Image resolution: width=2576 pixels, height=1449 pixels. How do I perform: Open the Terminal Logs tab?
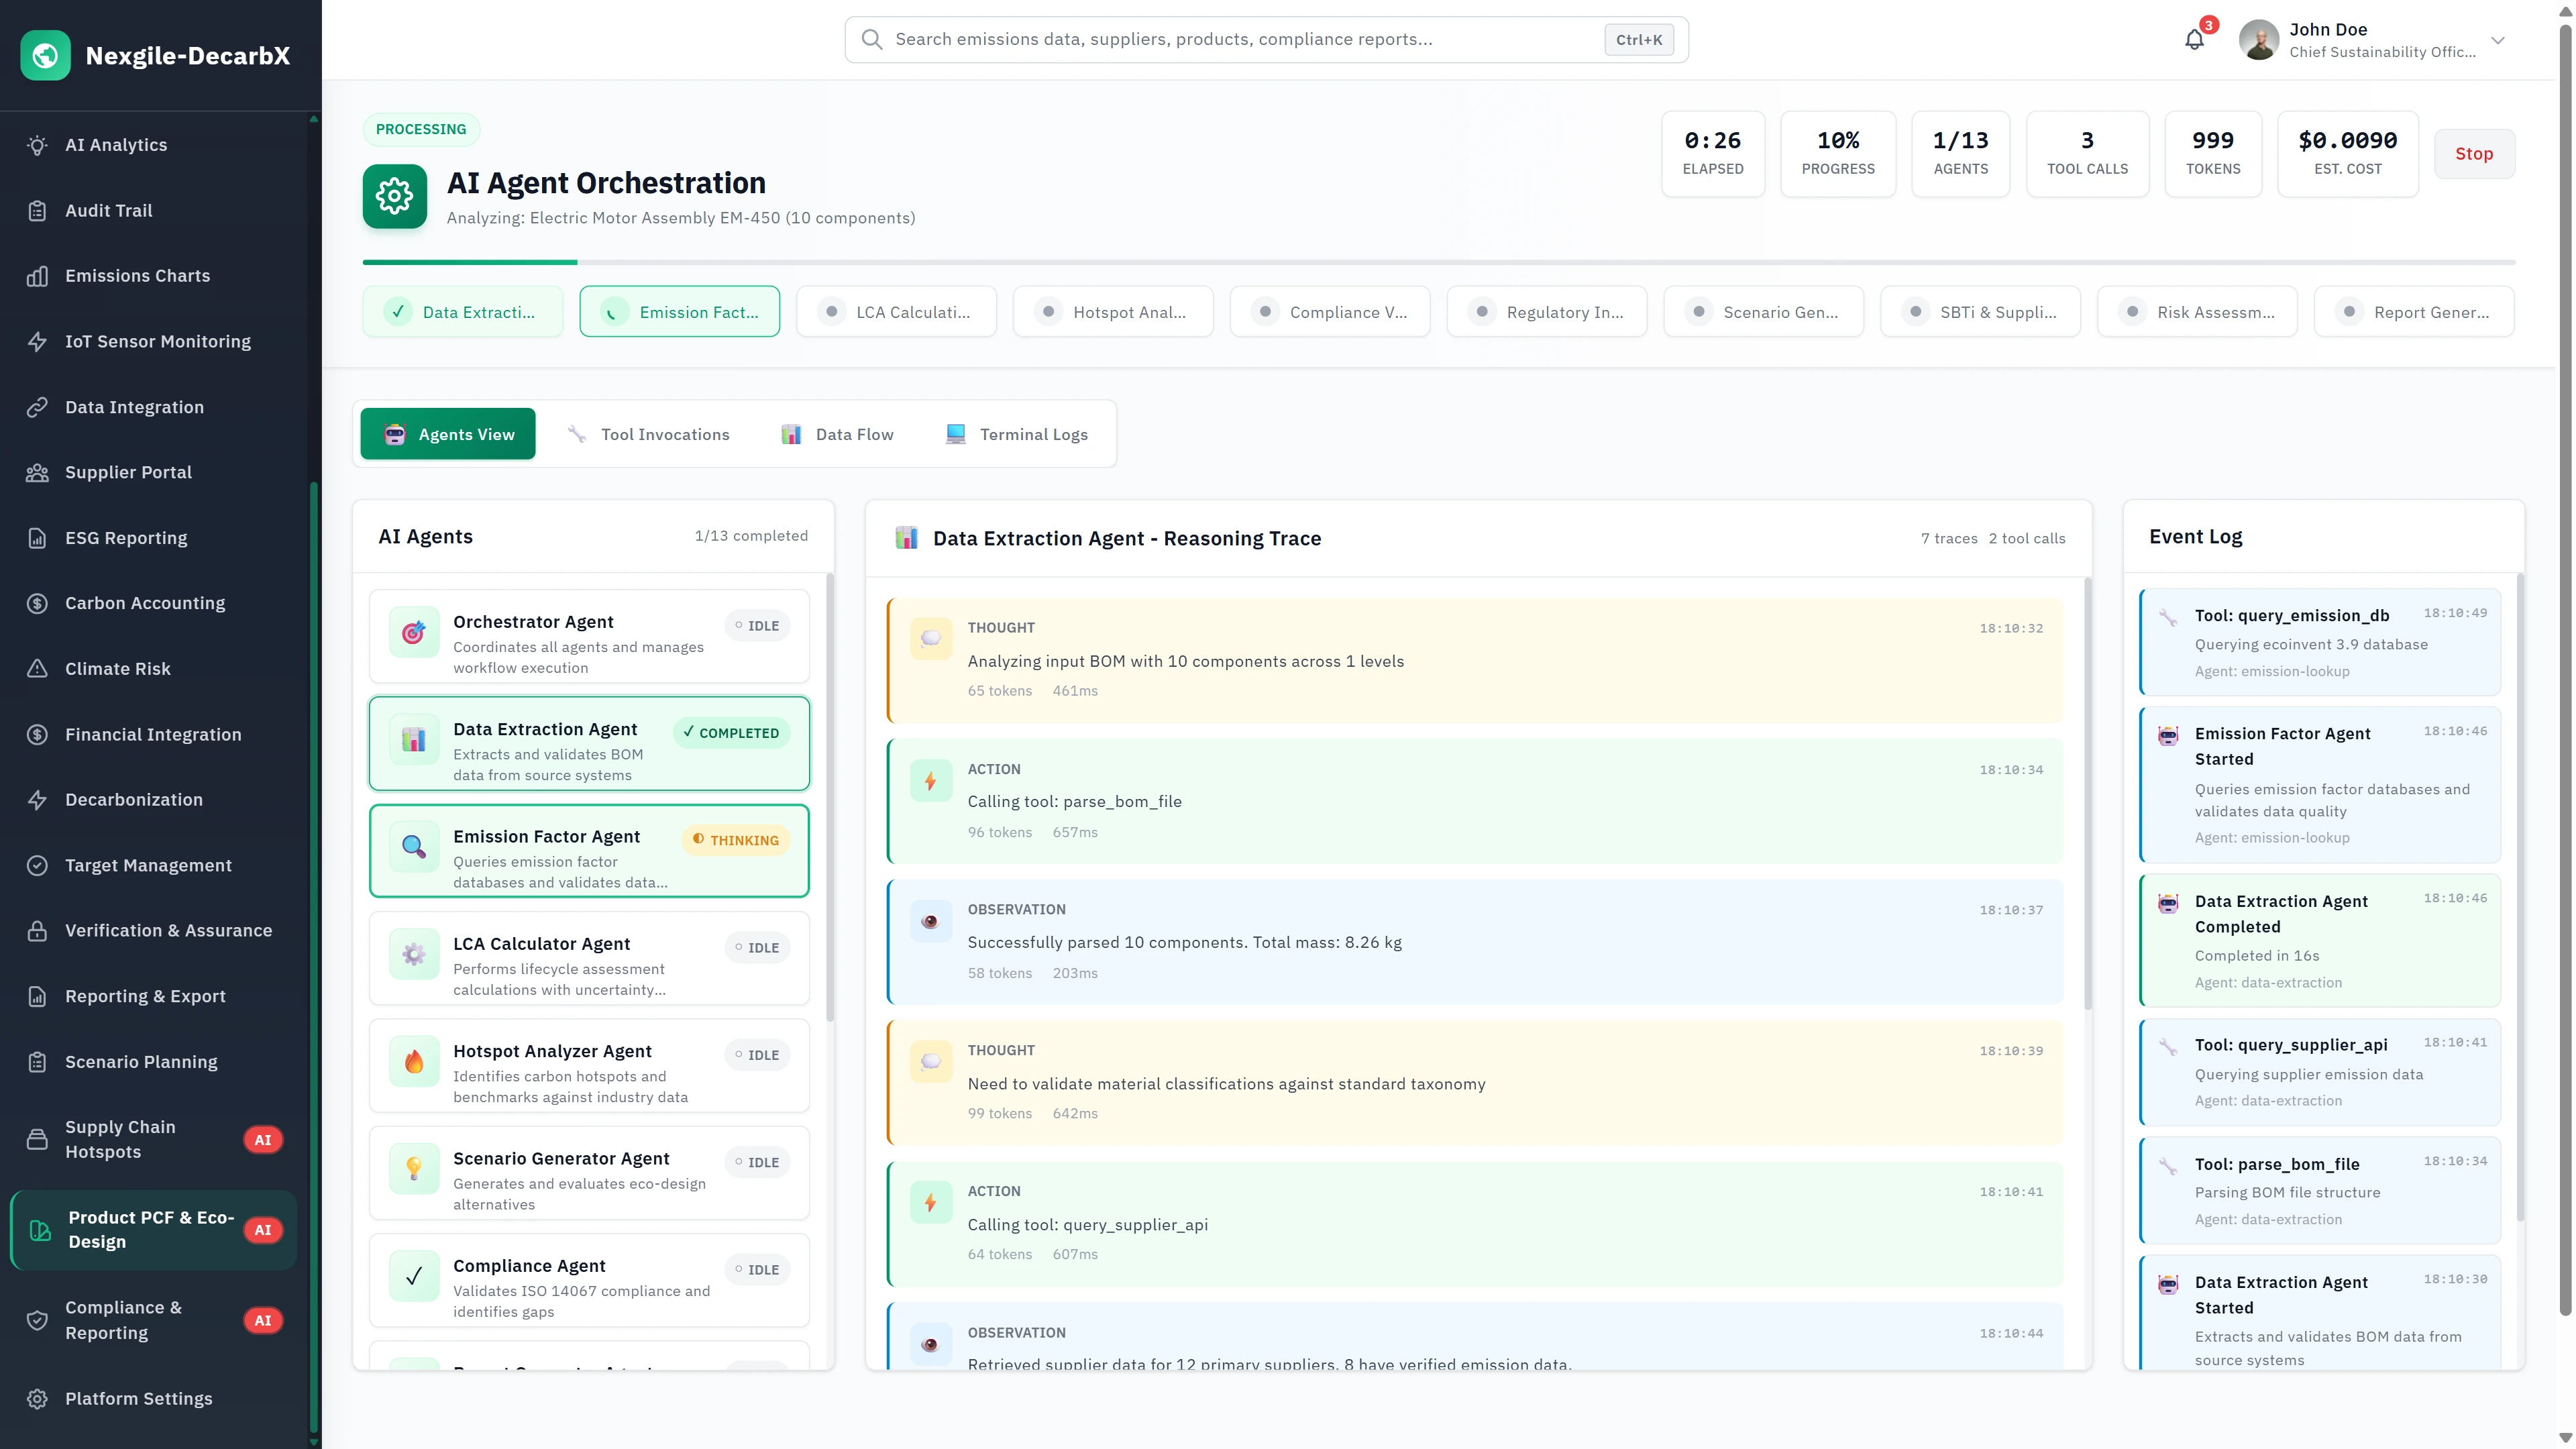[x=1017, y=433]
